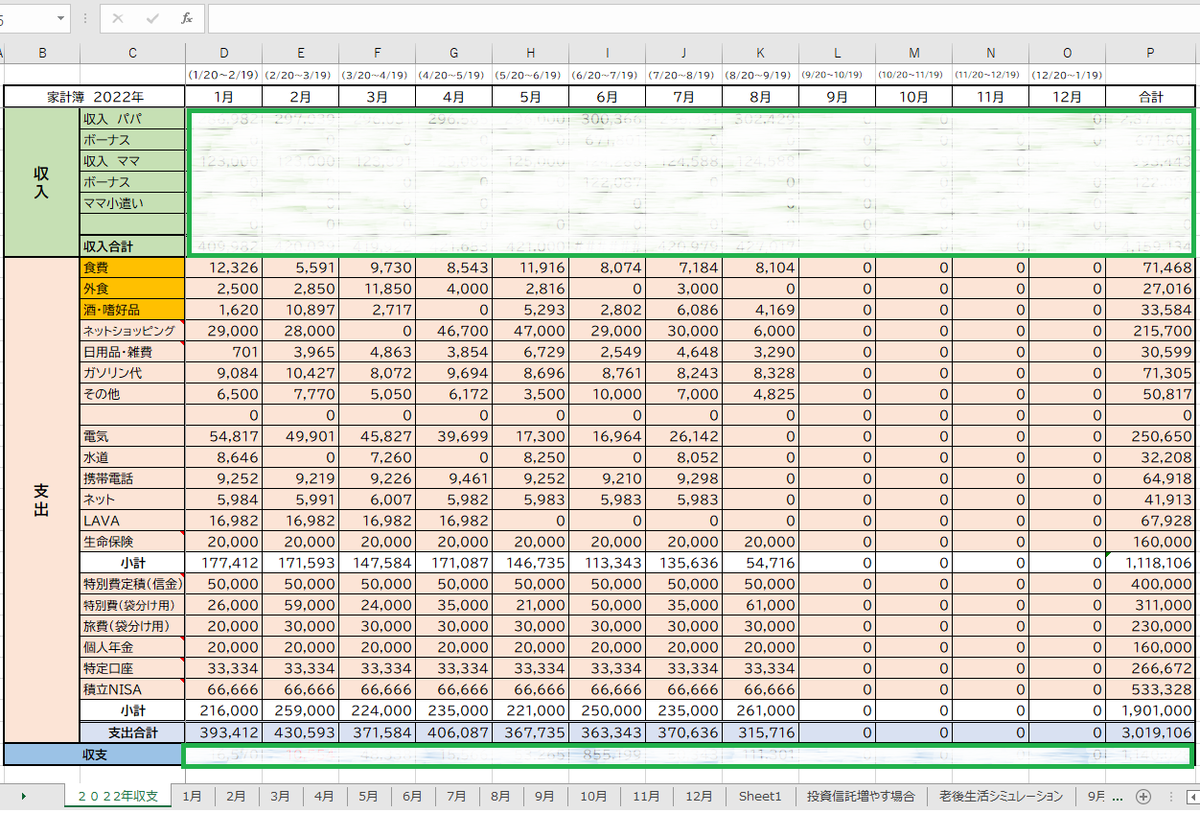This screenshot has height=813, width=1200.
Task: Click the ネットショッピング row label
Action: point(133,330)
